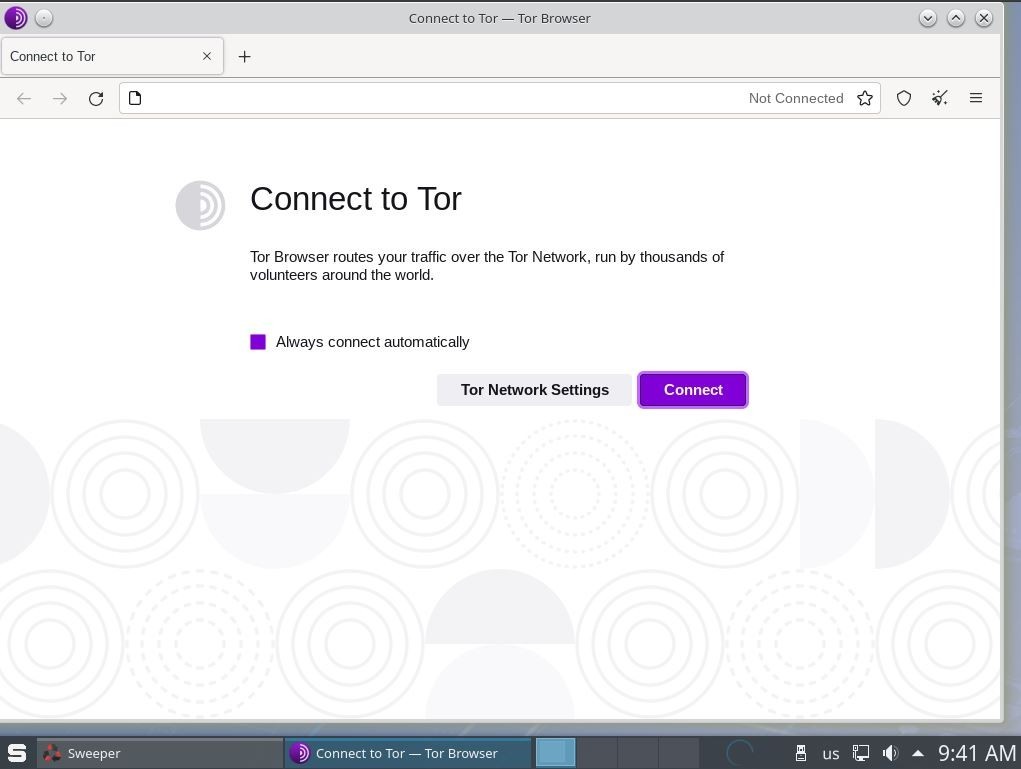The width and height of the screenshot is (1021, 769).
Task: Bookmark this page with star icon
Action: (x=865, y=98)
